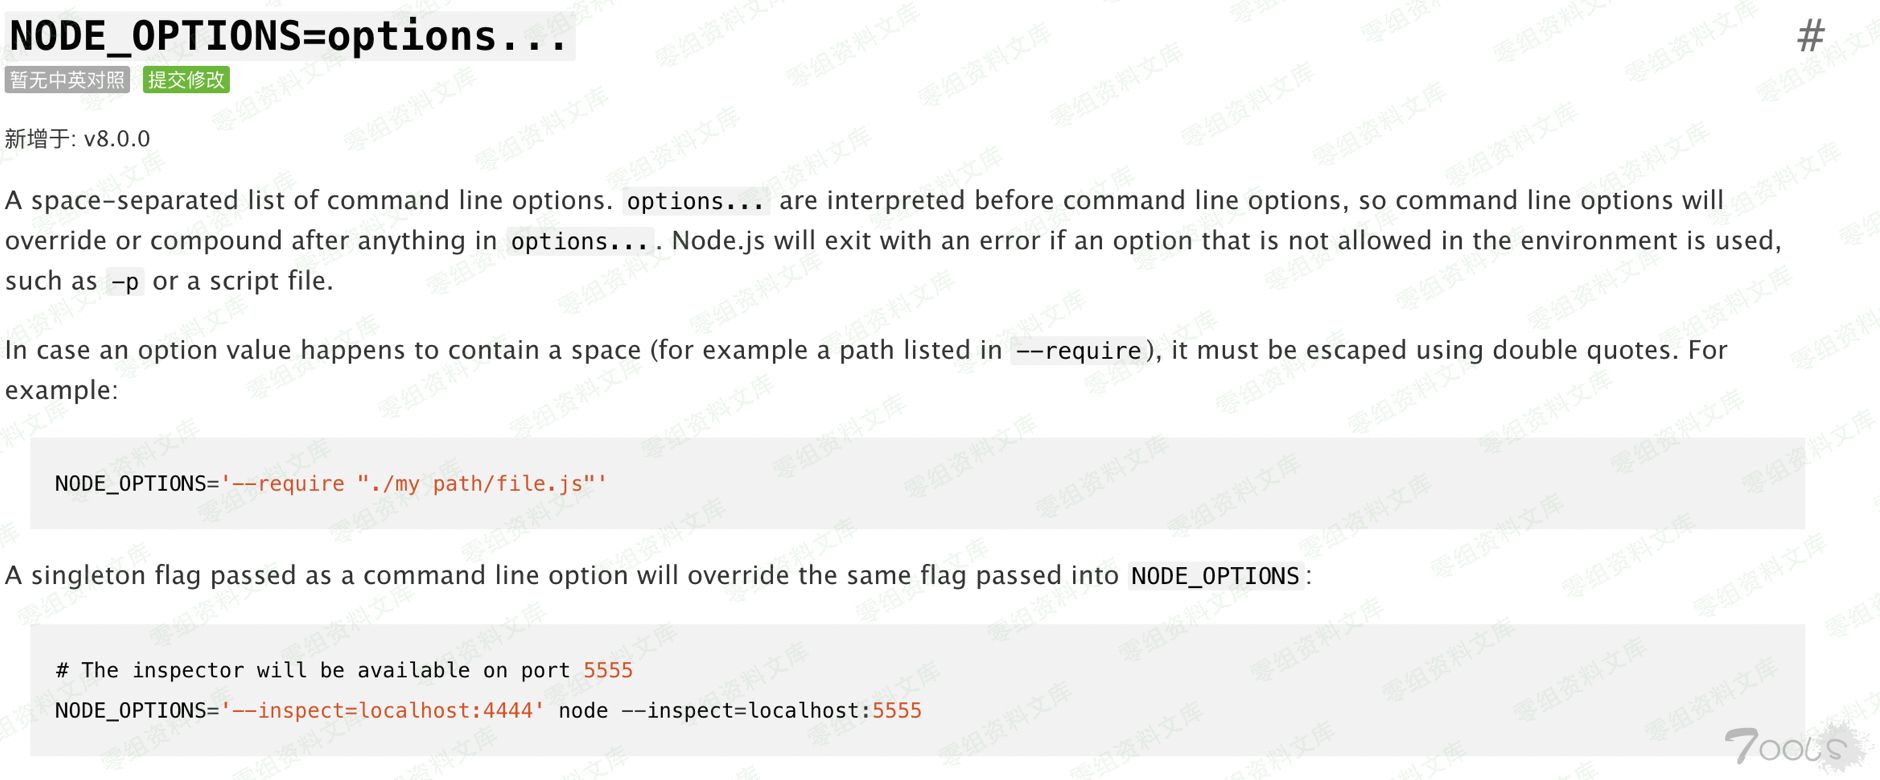Click the second inline options... code

click(x=579, y=241)
